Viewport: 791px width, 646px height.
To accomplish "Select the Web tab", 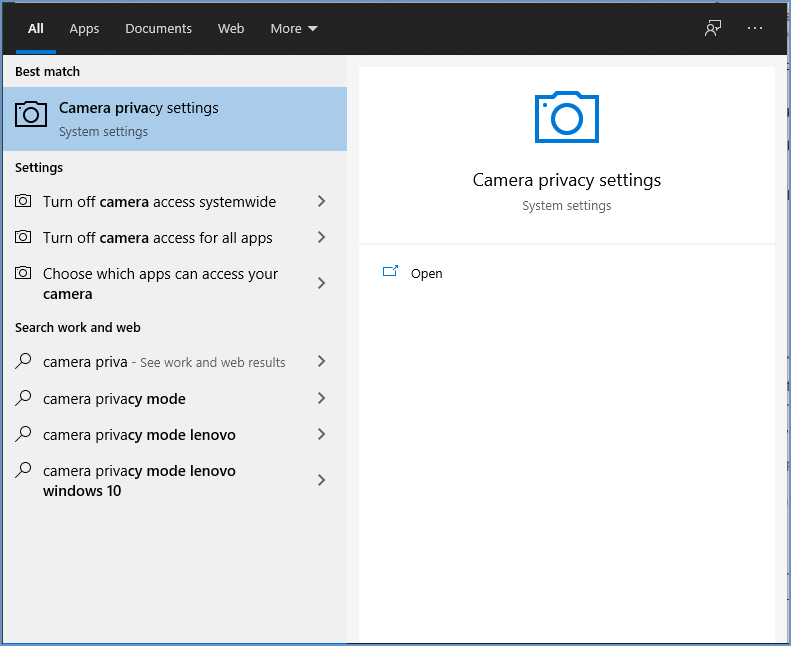I will click(x=231, y=29).
